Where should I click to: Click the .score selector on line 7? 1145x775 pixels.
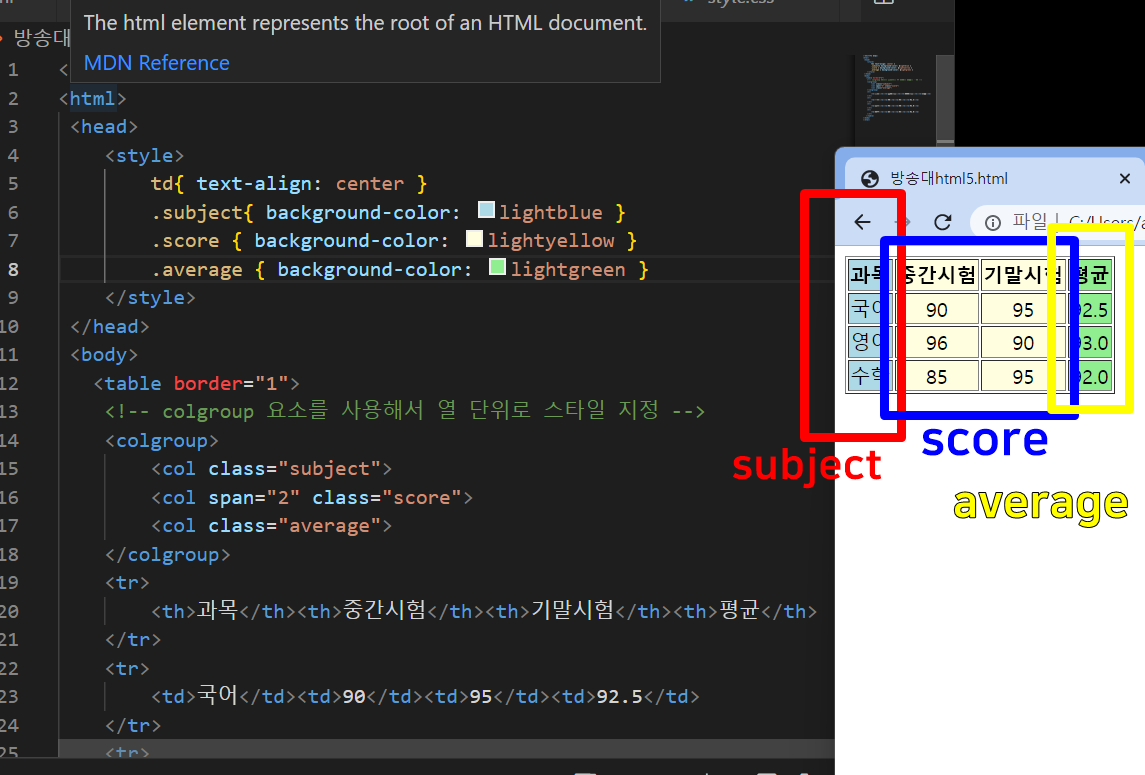coord(185,241)
